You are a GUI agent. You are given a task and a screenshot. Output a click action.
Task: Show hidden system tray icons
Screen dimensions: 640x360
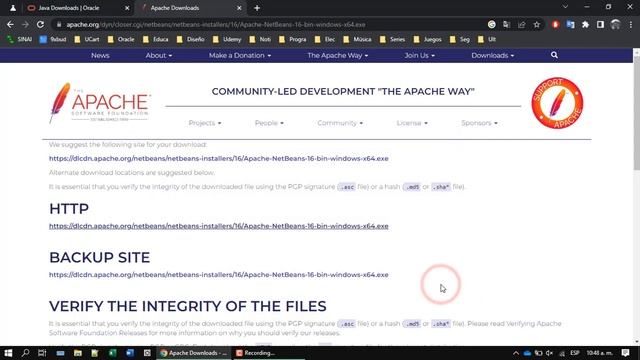pos(516,353)
